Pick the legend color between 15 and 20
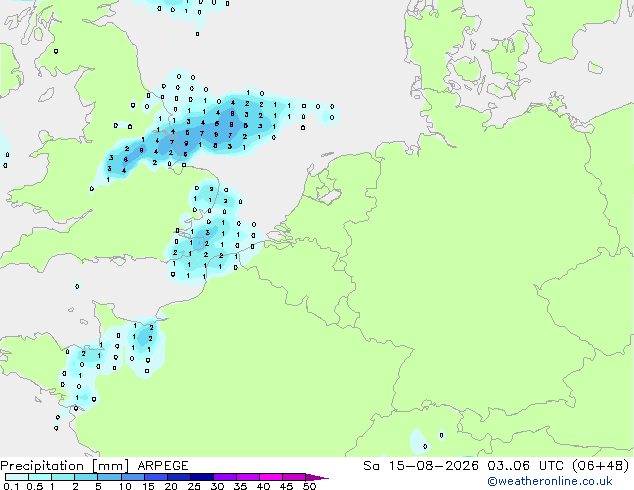The height and width of the screenshot is (490, 634). (x=156, y=477)
